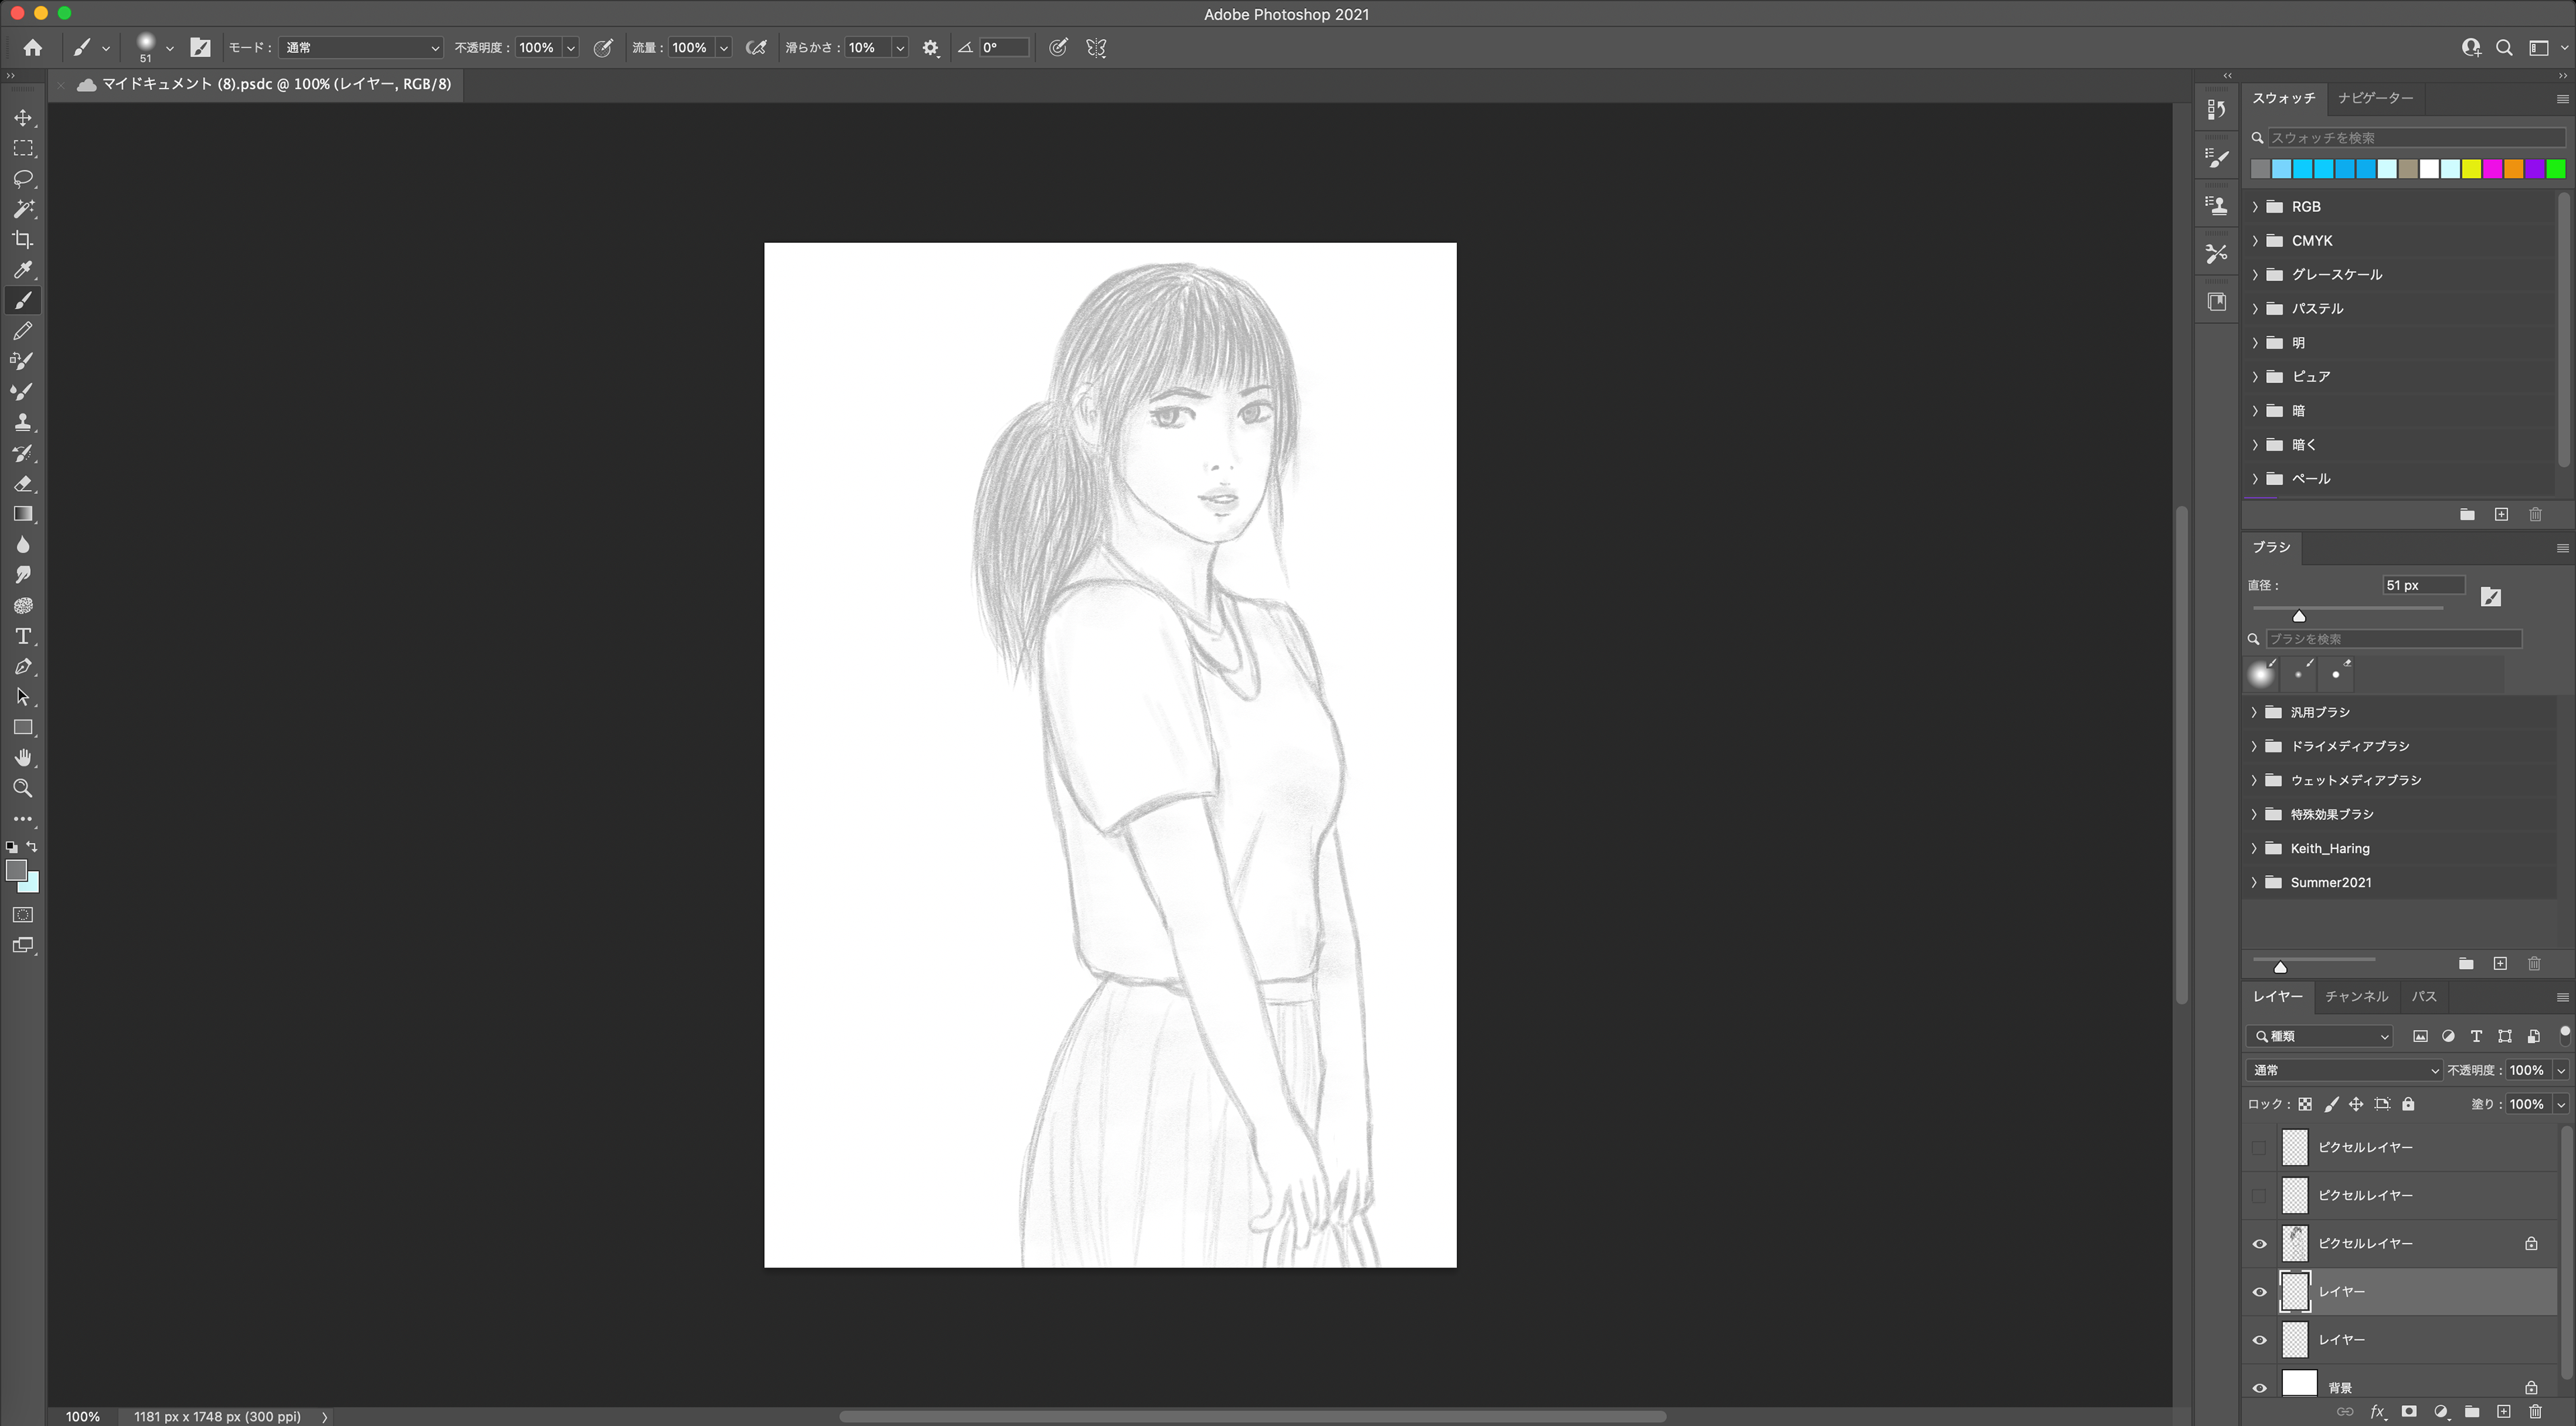Show the topmost hidden ピクセルレイヤー layer
The height and width of the screenshot is (1426, 2576).
(2259, 1147)
